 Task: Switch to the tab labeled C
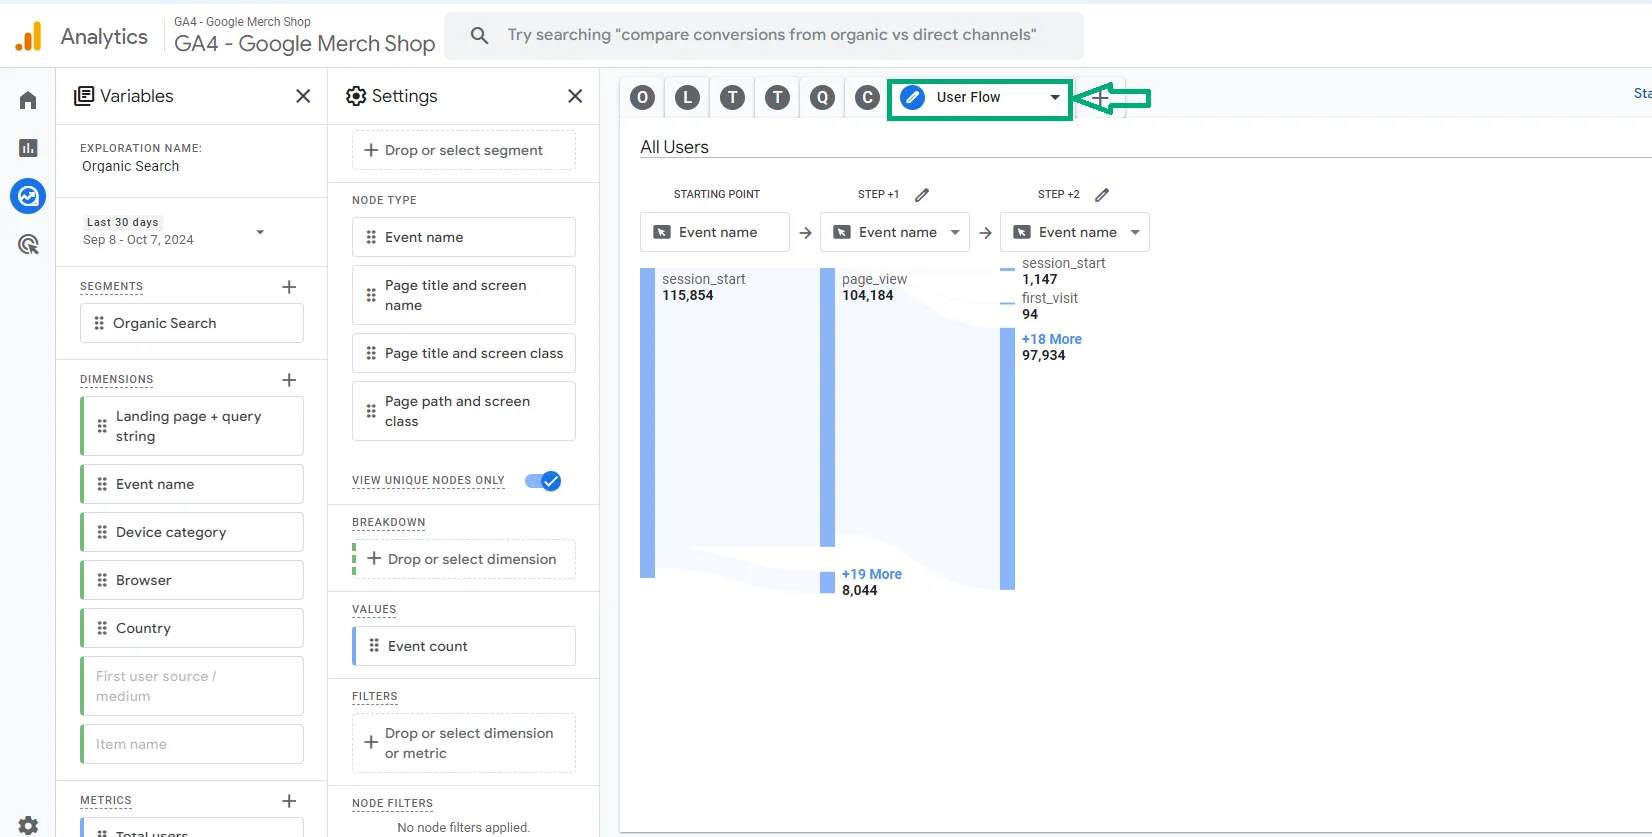(x=867, y=97)
